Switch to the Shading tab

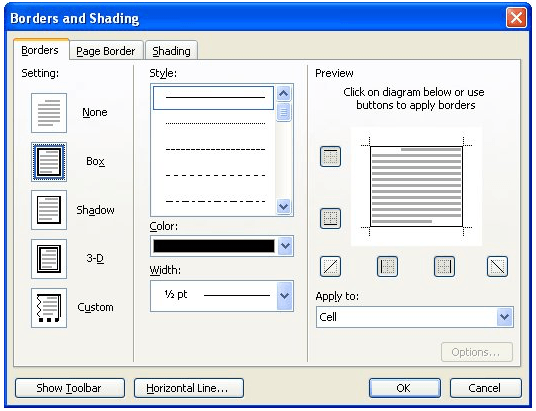pos(171,51)
